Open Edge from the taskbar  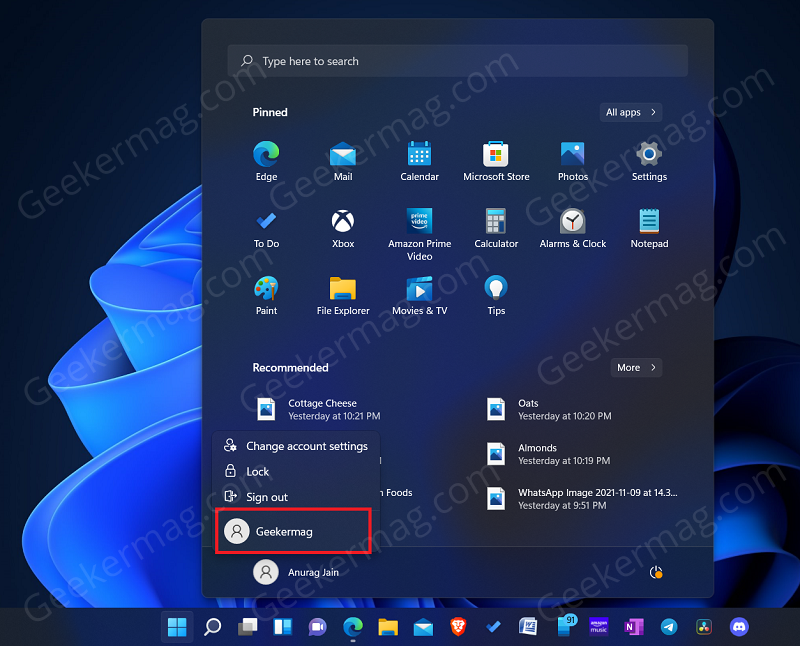pyautogui.click(x=353, y=627)
